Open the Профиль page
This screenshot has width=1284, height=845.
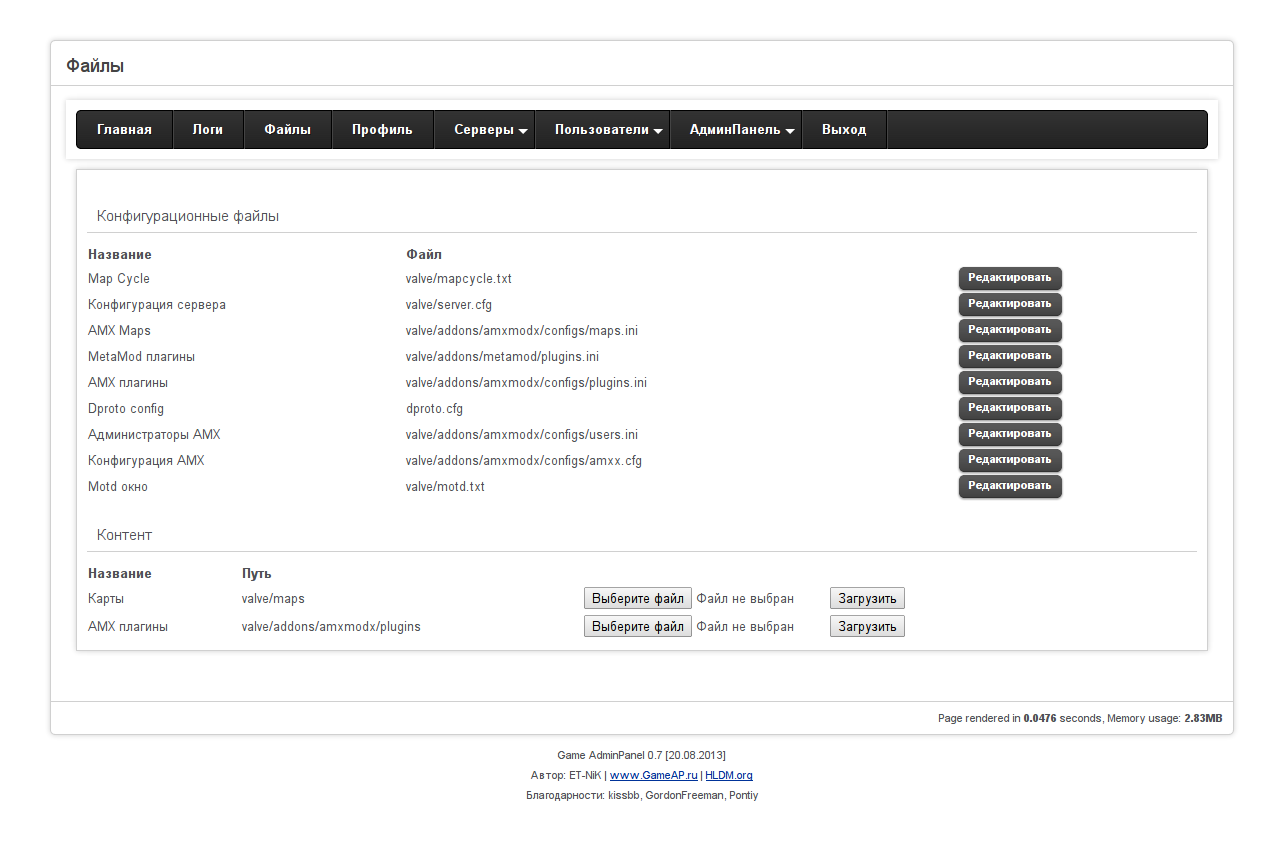(x=382, y=130)
